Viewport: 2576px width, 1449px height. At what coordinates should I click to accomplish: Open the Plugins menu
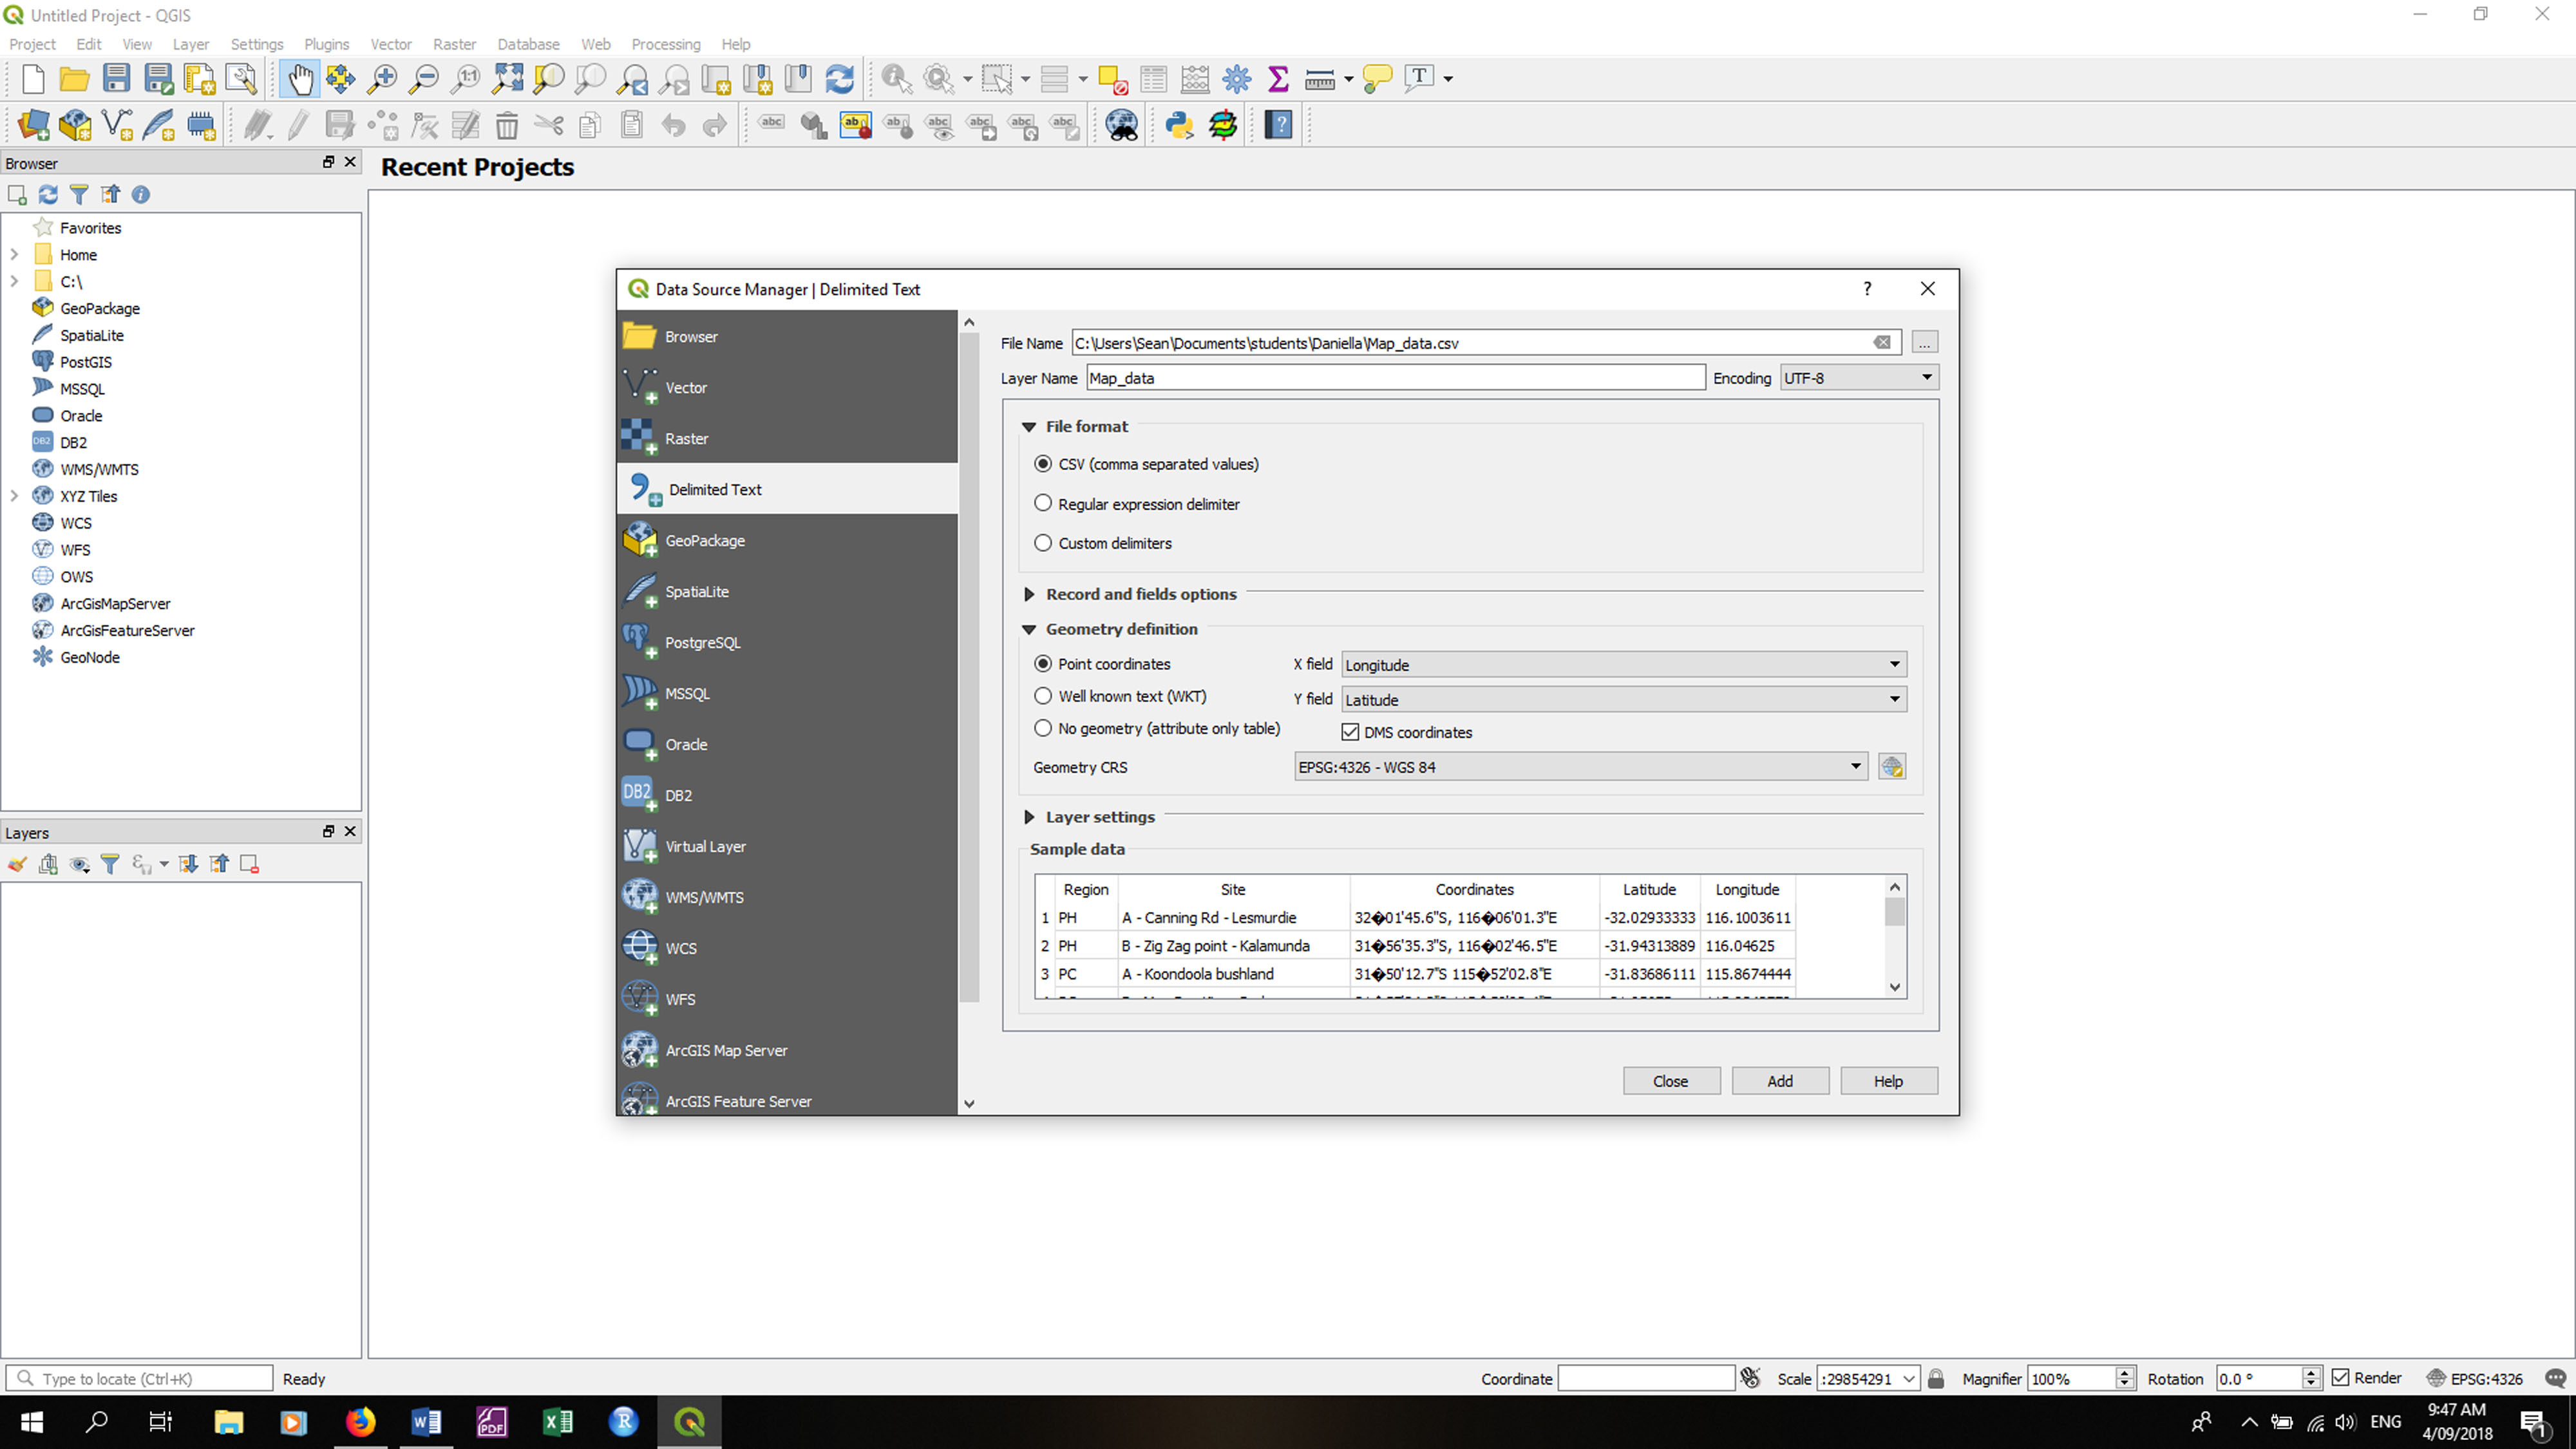click(326, 44)
